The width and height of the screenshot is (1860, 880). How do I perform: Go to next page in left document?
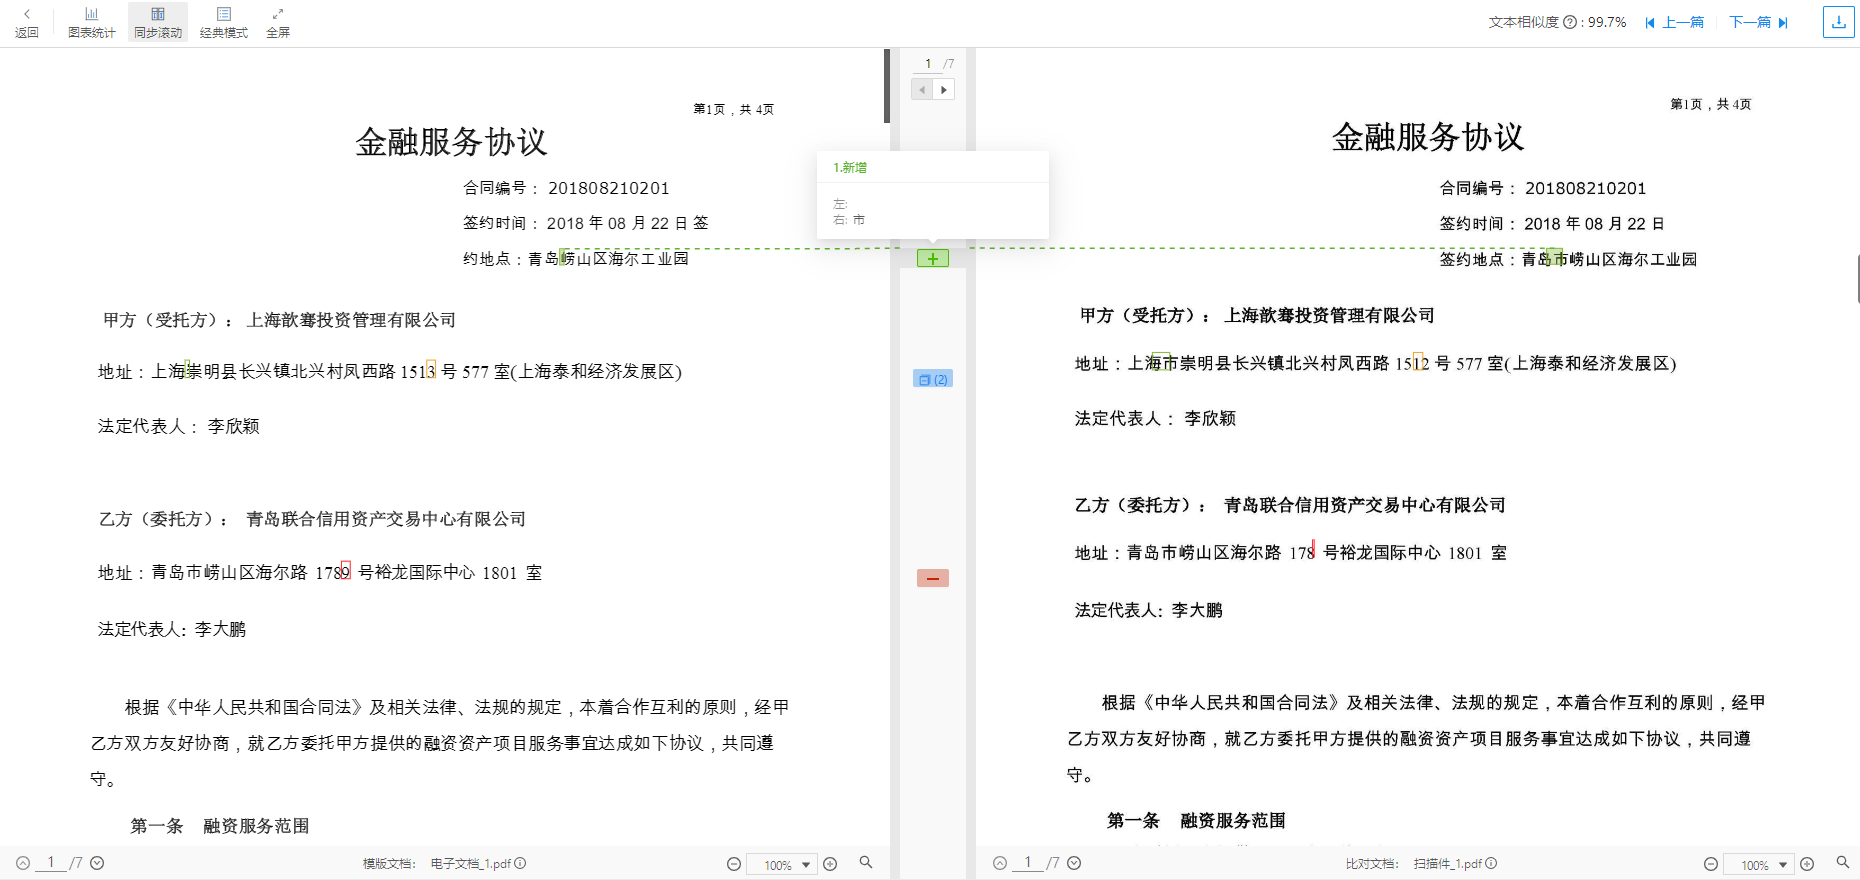pos(97,863)
